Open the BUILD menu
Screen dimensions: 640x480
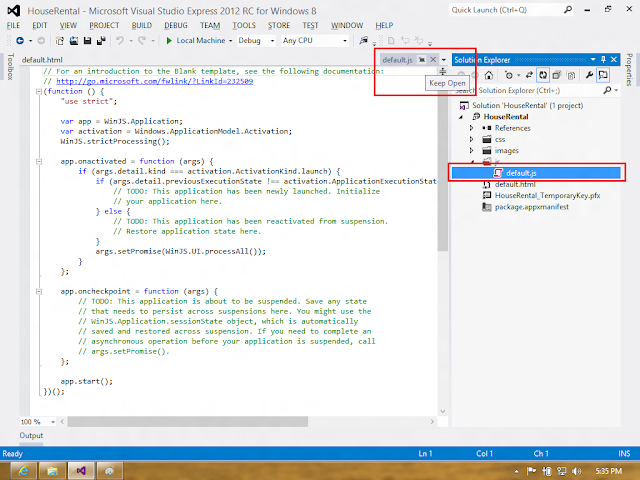142,25
